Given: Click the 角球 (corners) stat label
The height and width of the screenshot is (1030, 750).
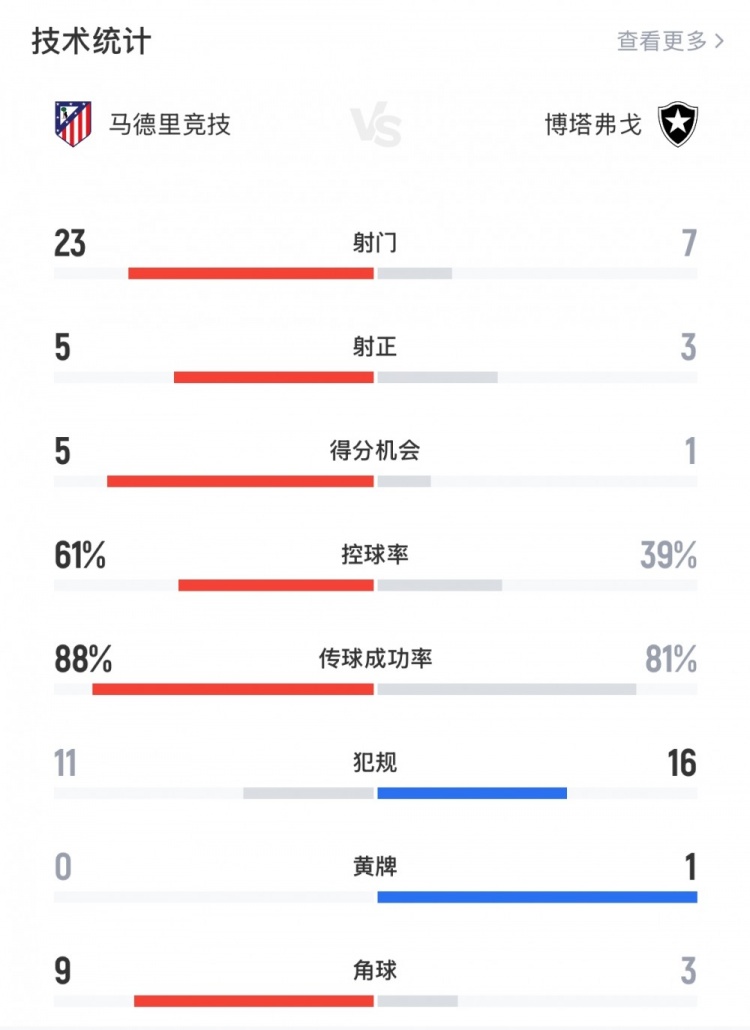Looking at the screenshot, I should pos(375,969).
